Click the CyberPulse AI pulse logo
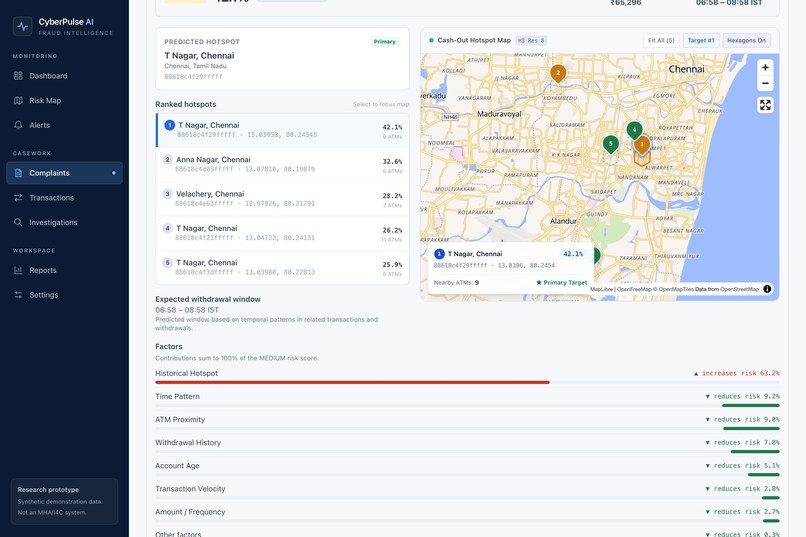The image size is (806, 537). click(x=23, y=26)
